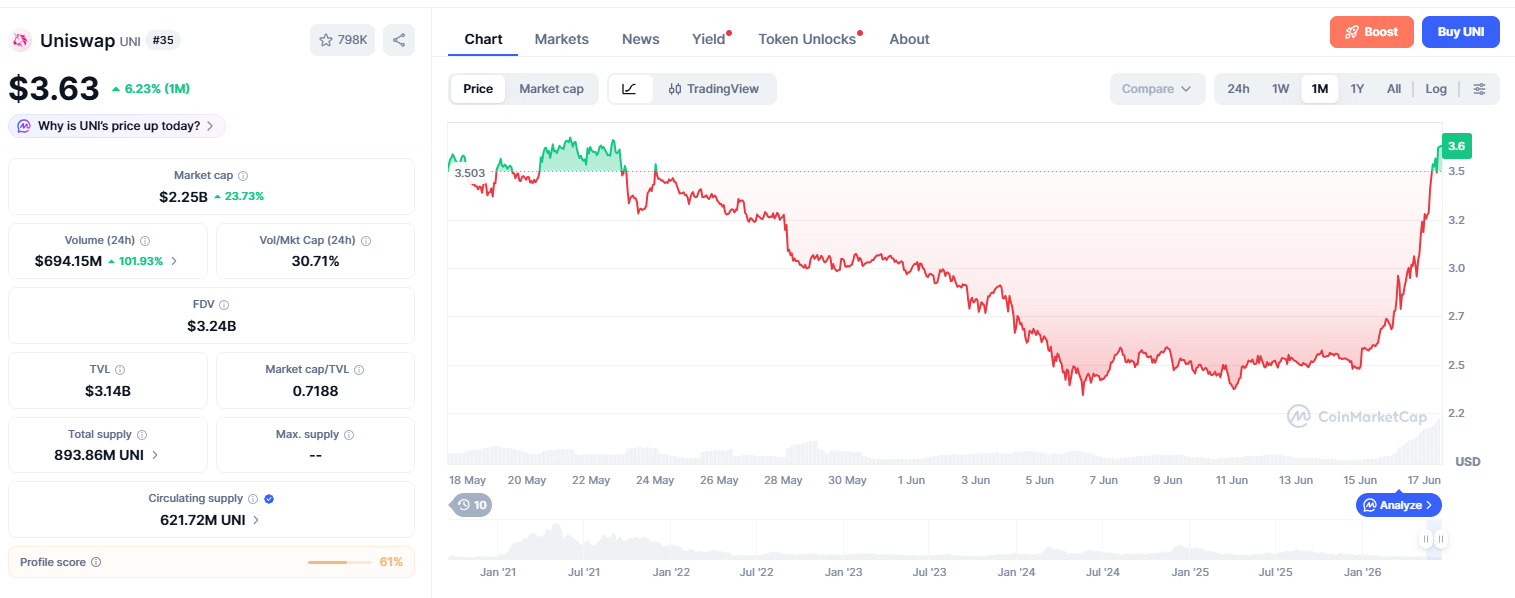Click the Profile score progress bar
Viewport: 1515px width, 598px height.
pyautogui.click(x=340, y=562)
